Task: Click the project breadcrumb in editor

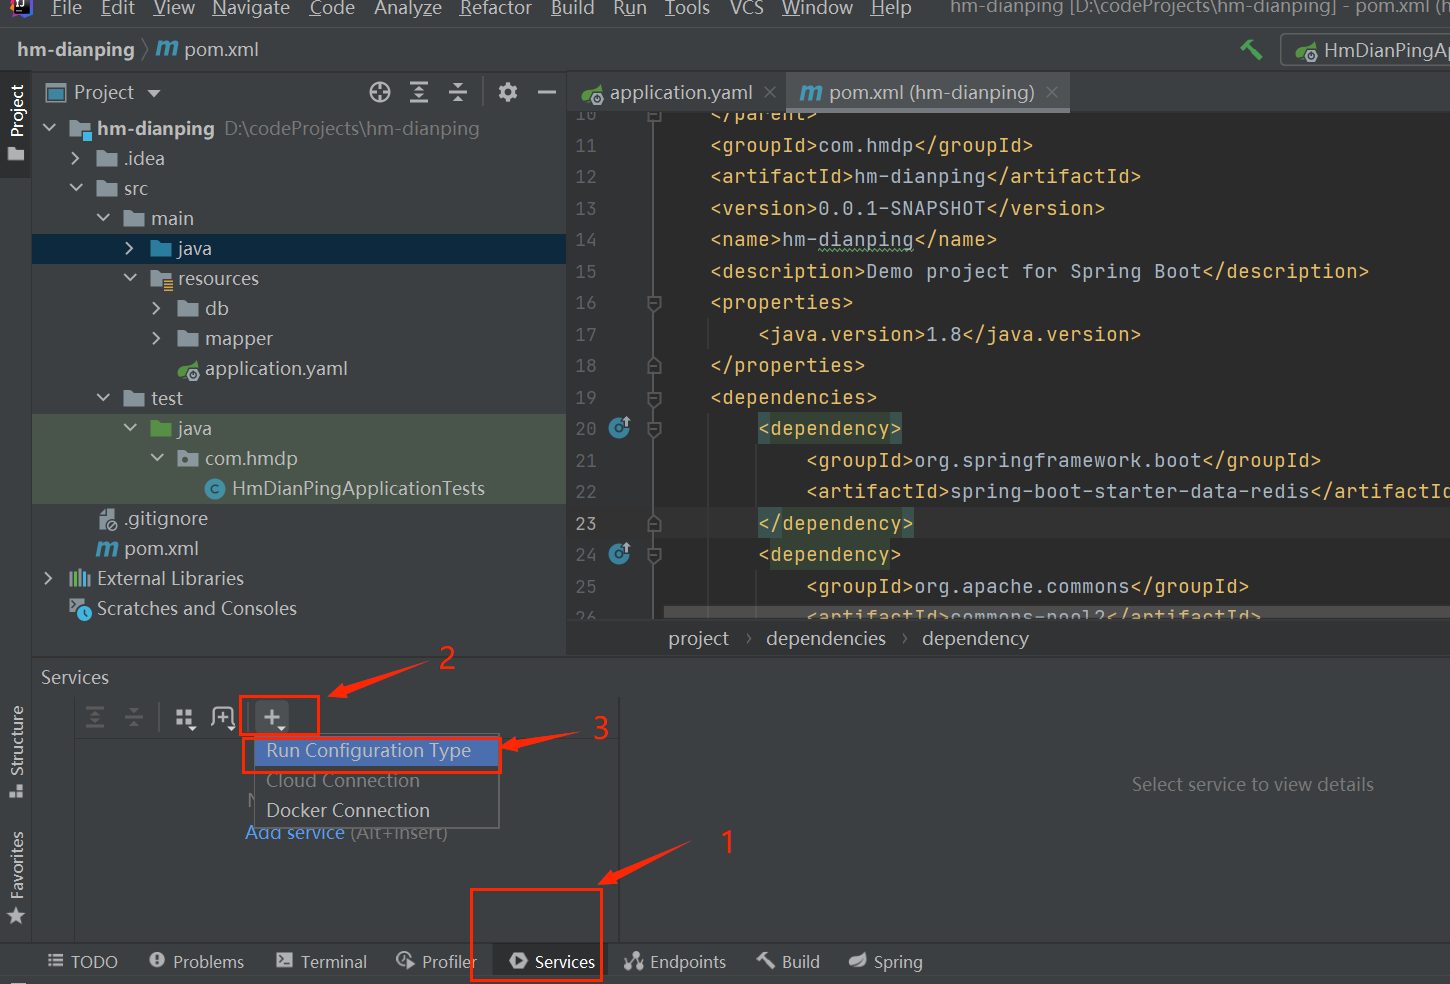Action: [699, 639]
